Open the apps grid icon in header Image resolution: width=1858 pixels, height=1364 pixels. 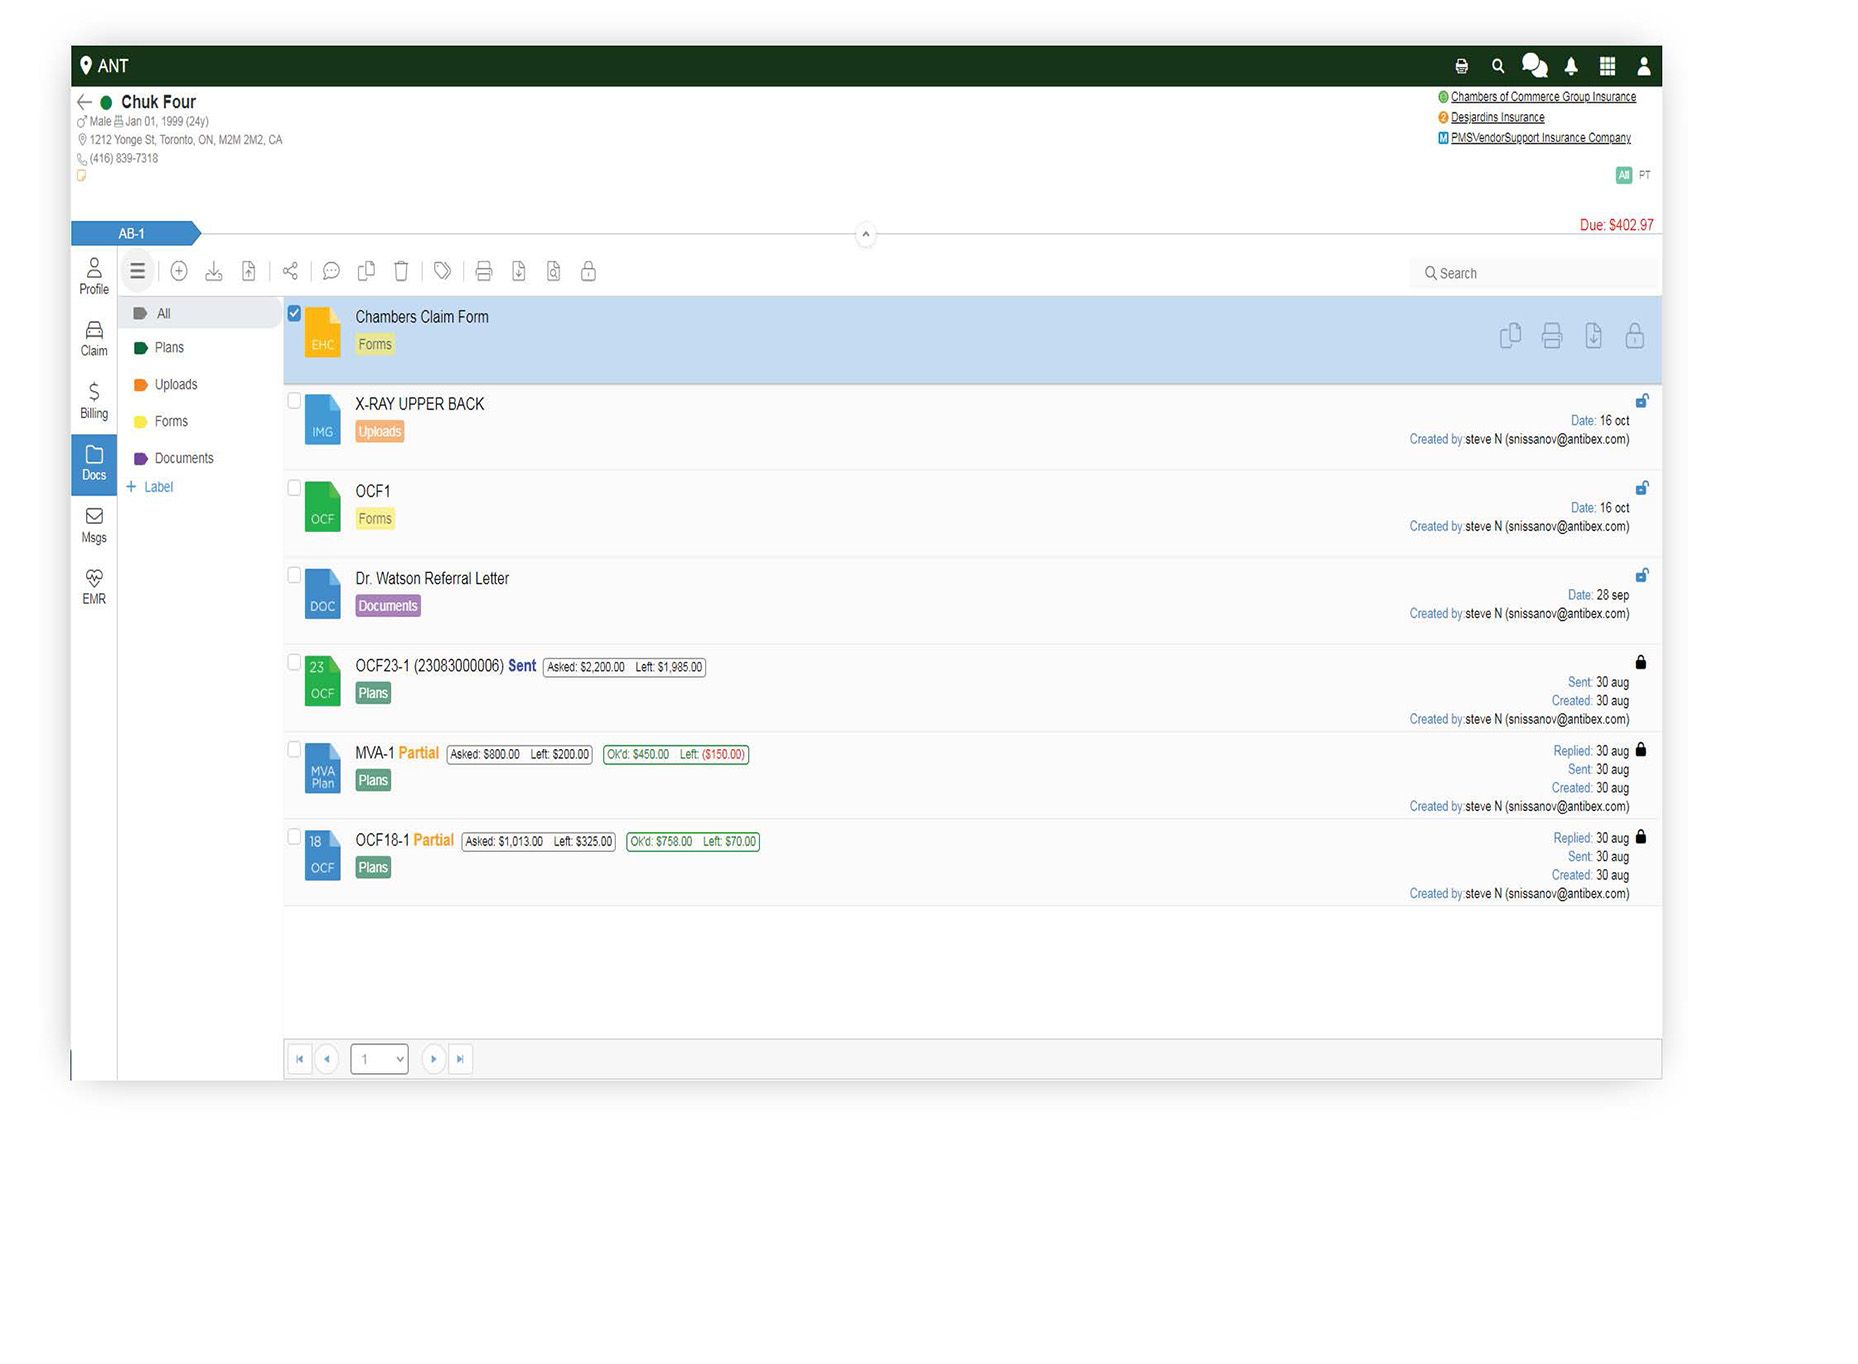point(1607,66)
